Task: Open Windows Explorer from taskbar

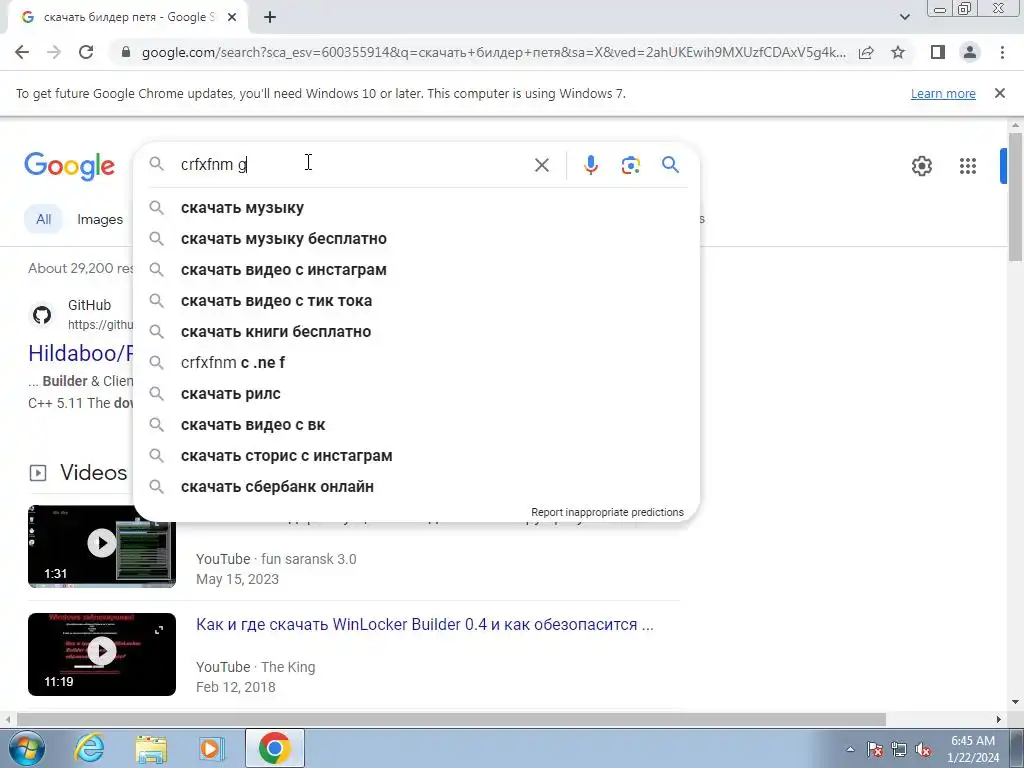Action: 151,748
